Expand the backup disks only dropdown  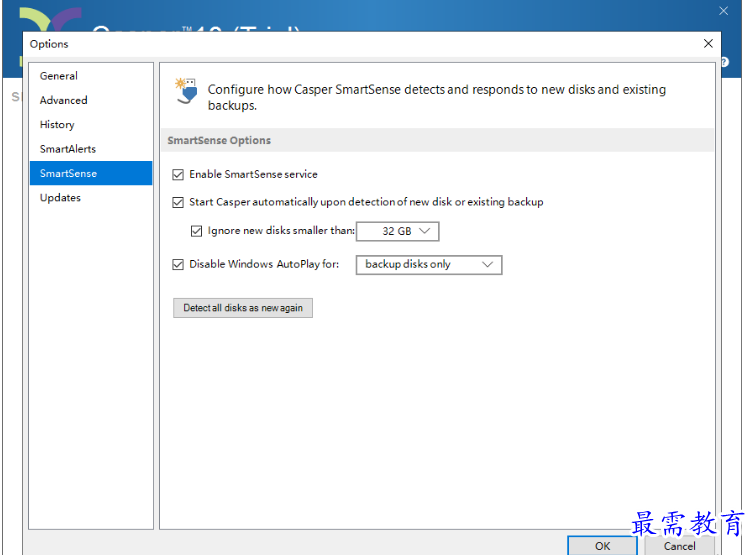coord(429,265)
